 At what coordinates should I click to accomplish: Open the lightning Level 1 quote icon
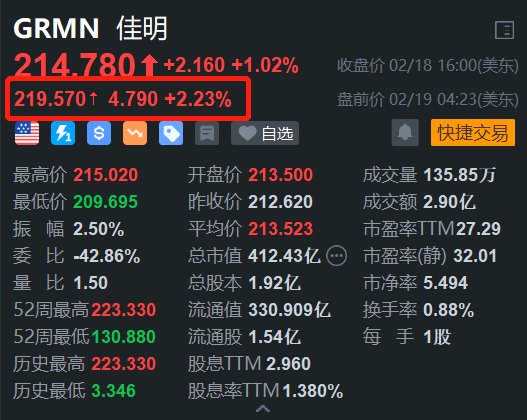63,133
